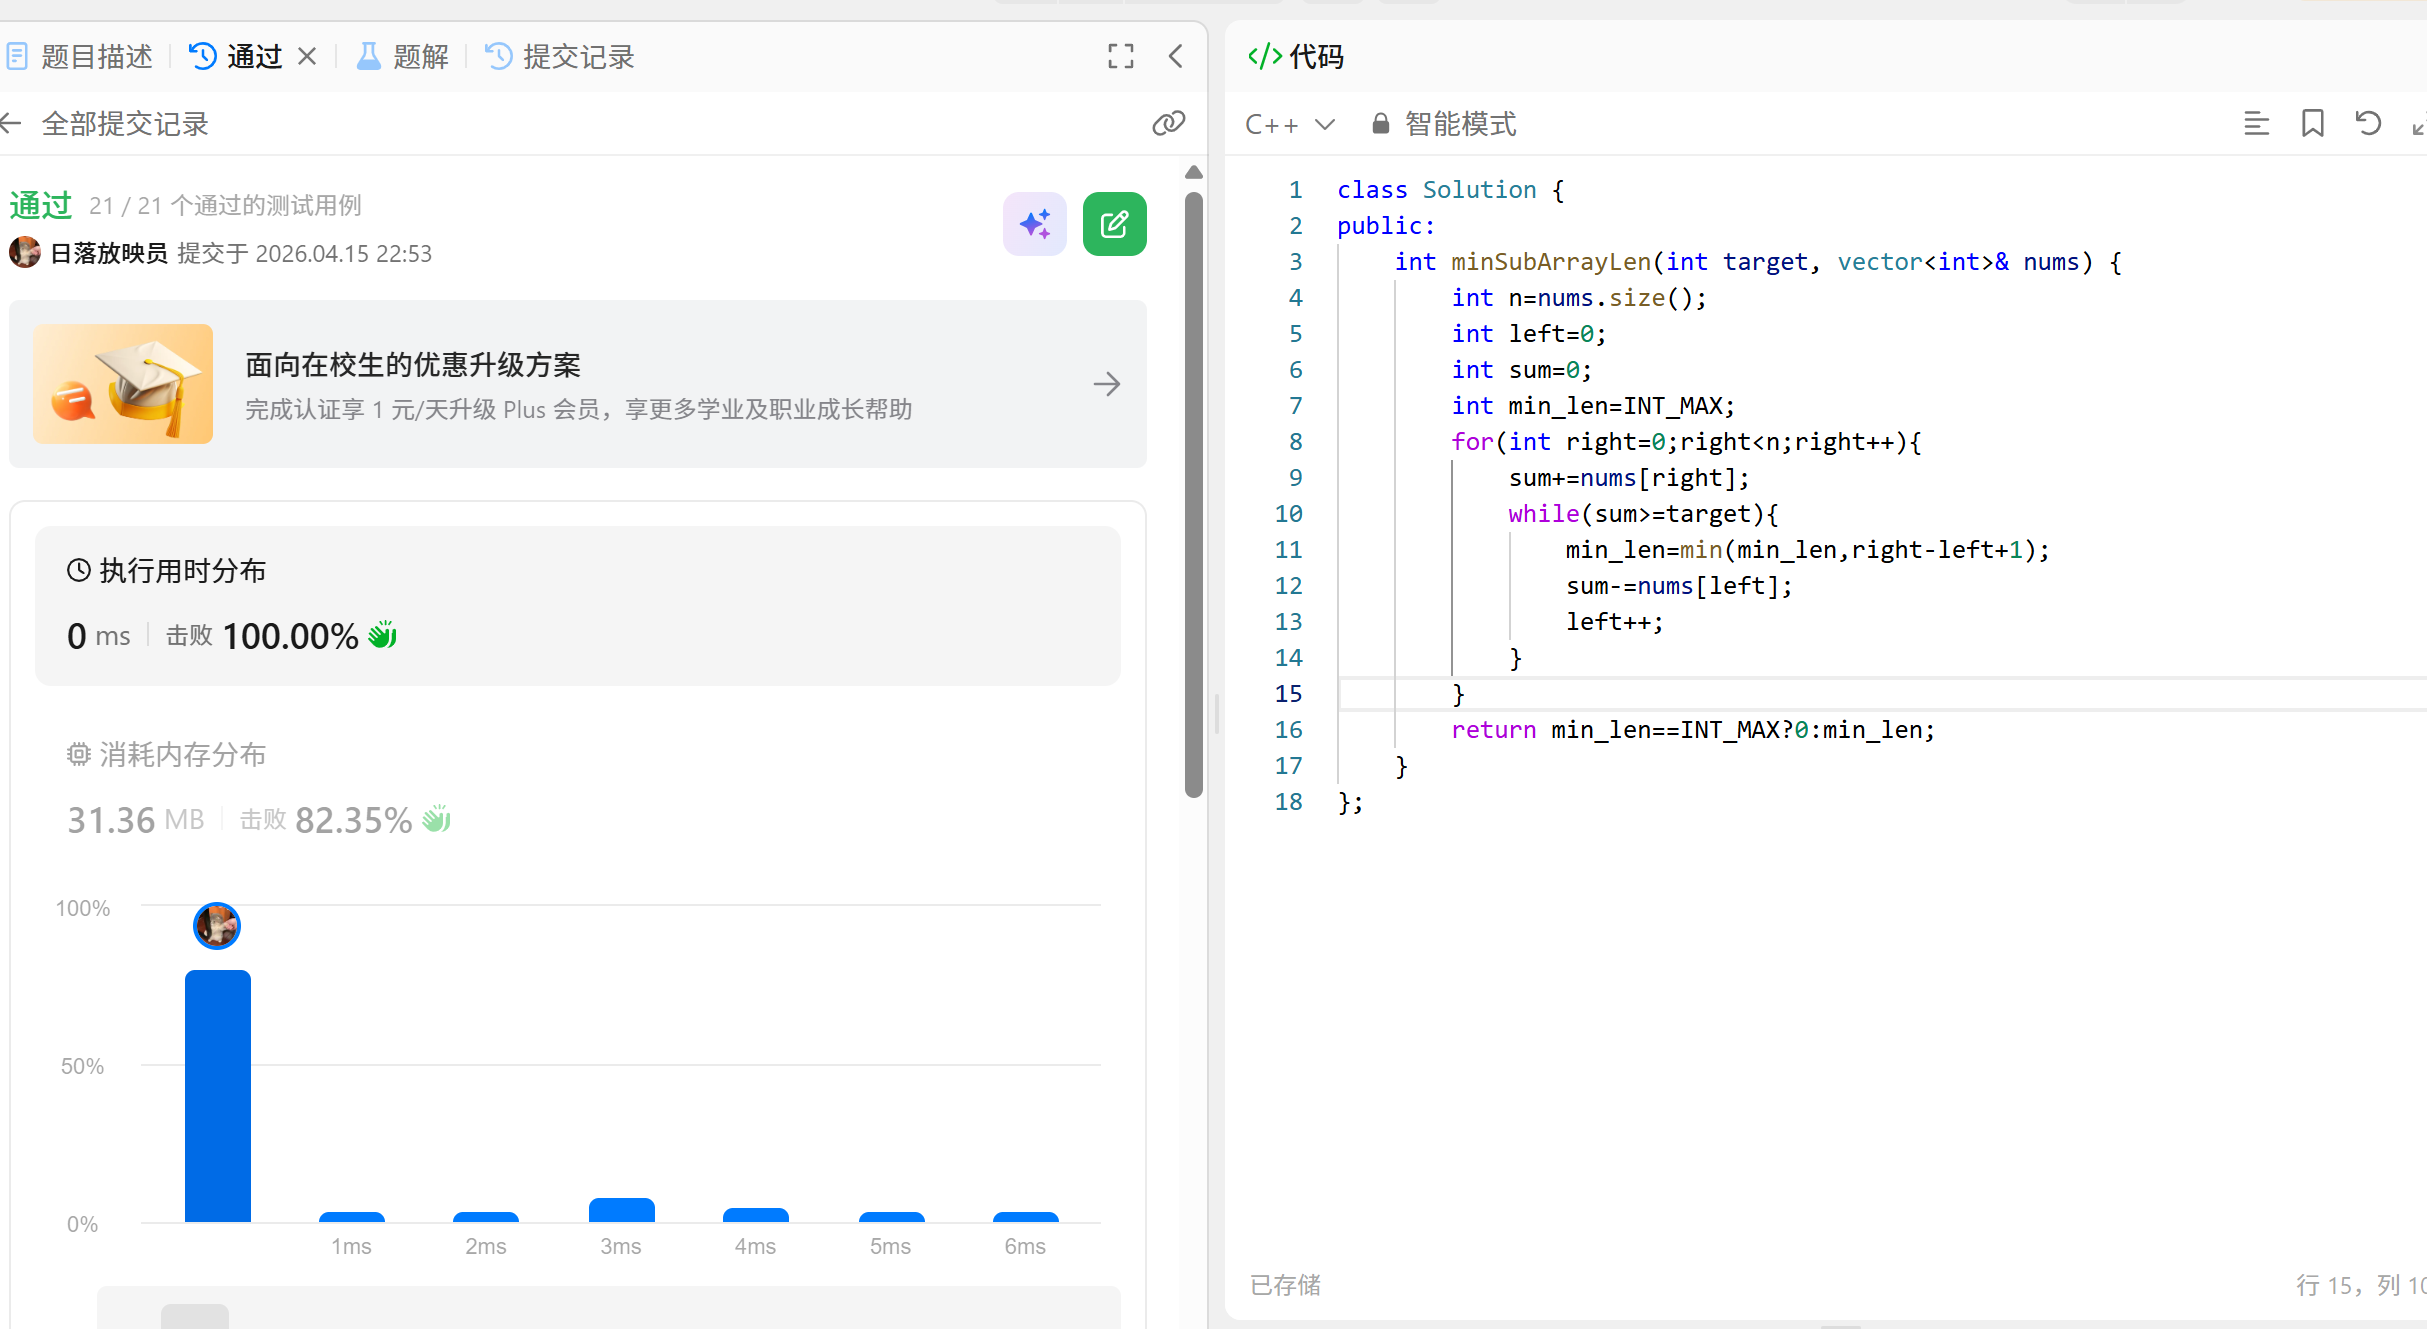Copy submission link via chain icon
Image resolution: width=2427 pixels, height=1329 pixels.
[1168, 124]
